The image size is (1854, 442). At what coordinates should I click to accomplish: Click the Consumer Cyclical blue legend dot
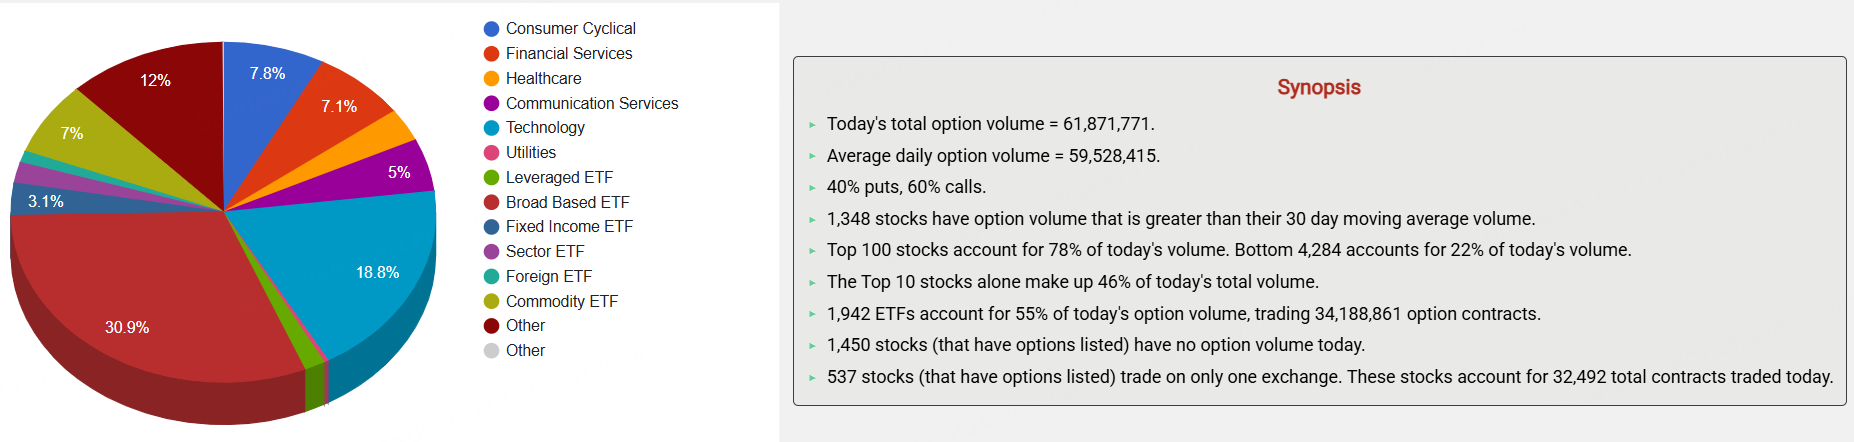[x=491, y=29]
